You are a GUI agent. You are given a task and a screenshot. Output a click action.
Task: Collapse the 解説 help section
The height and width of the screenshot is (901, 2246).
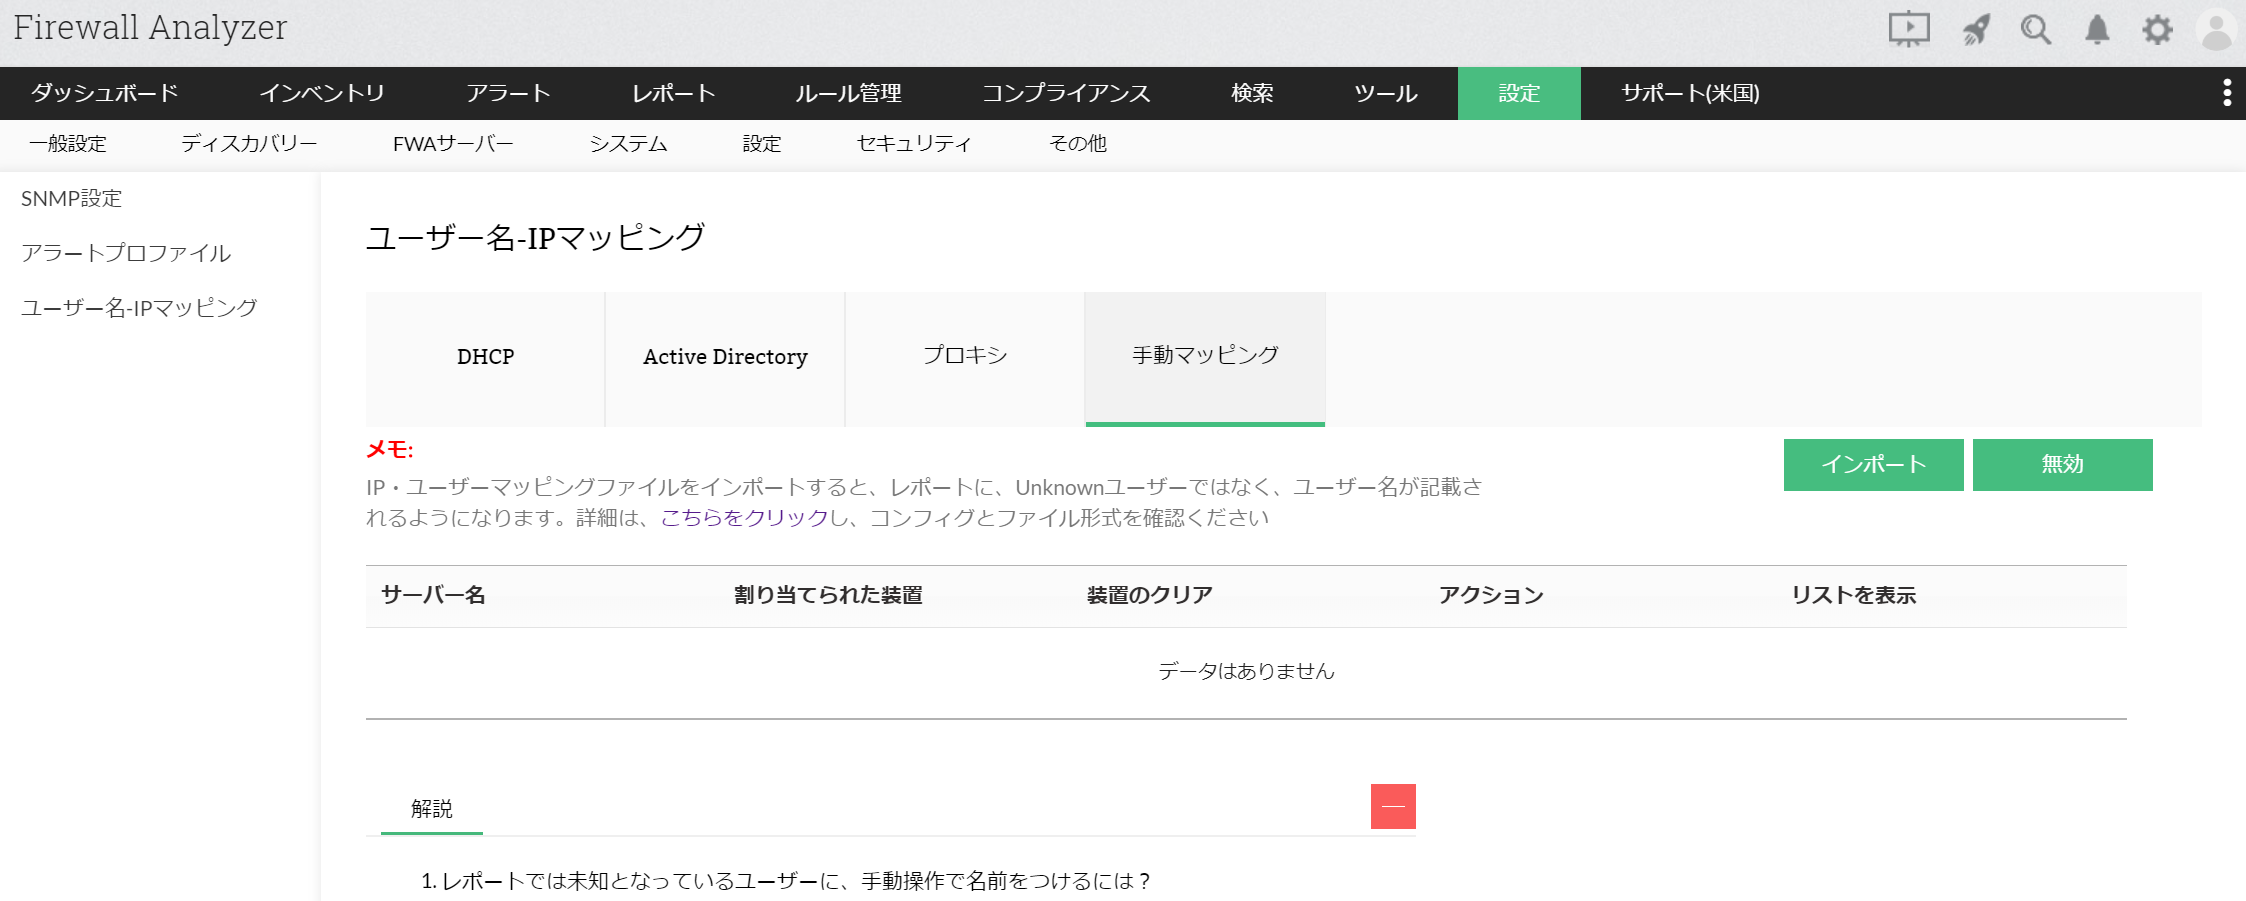(x=1393, y=806)
